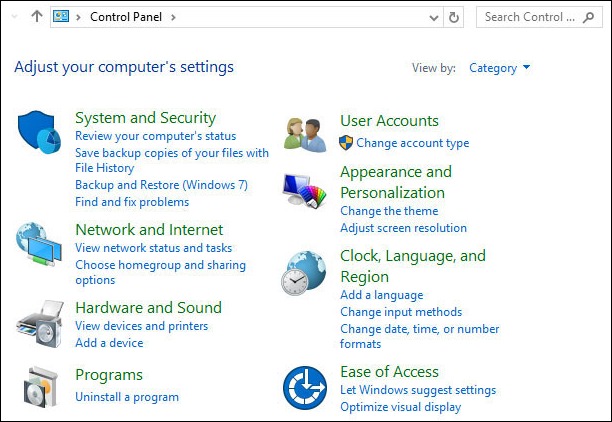
Task: Select Adjust screen resolution link
Action: coord(403,228)
